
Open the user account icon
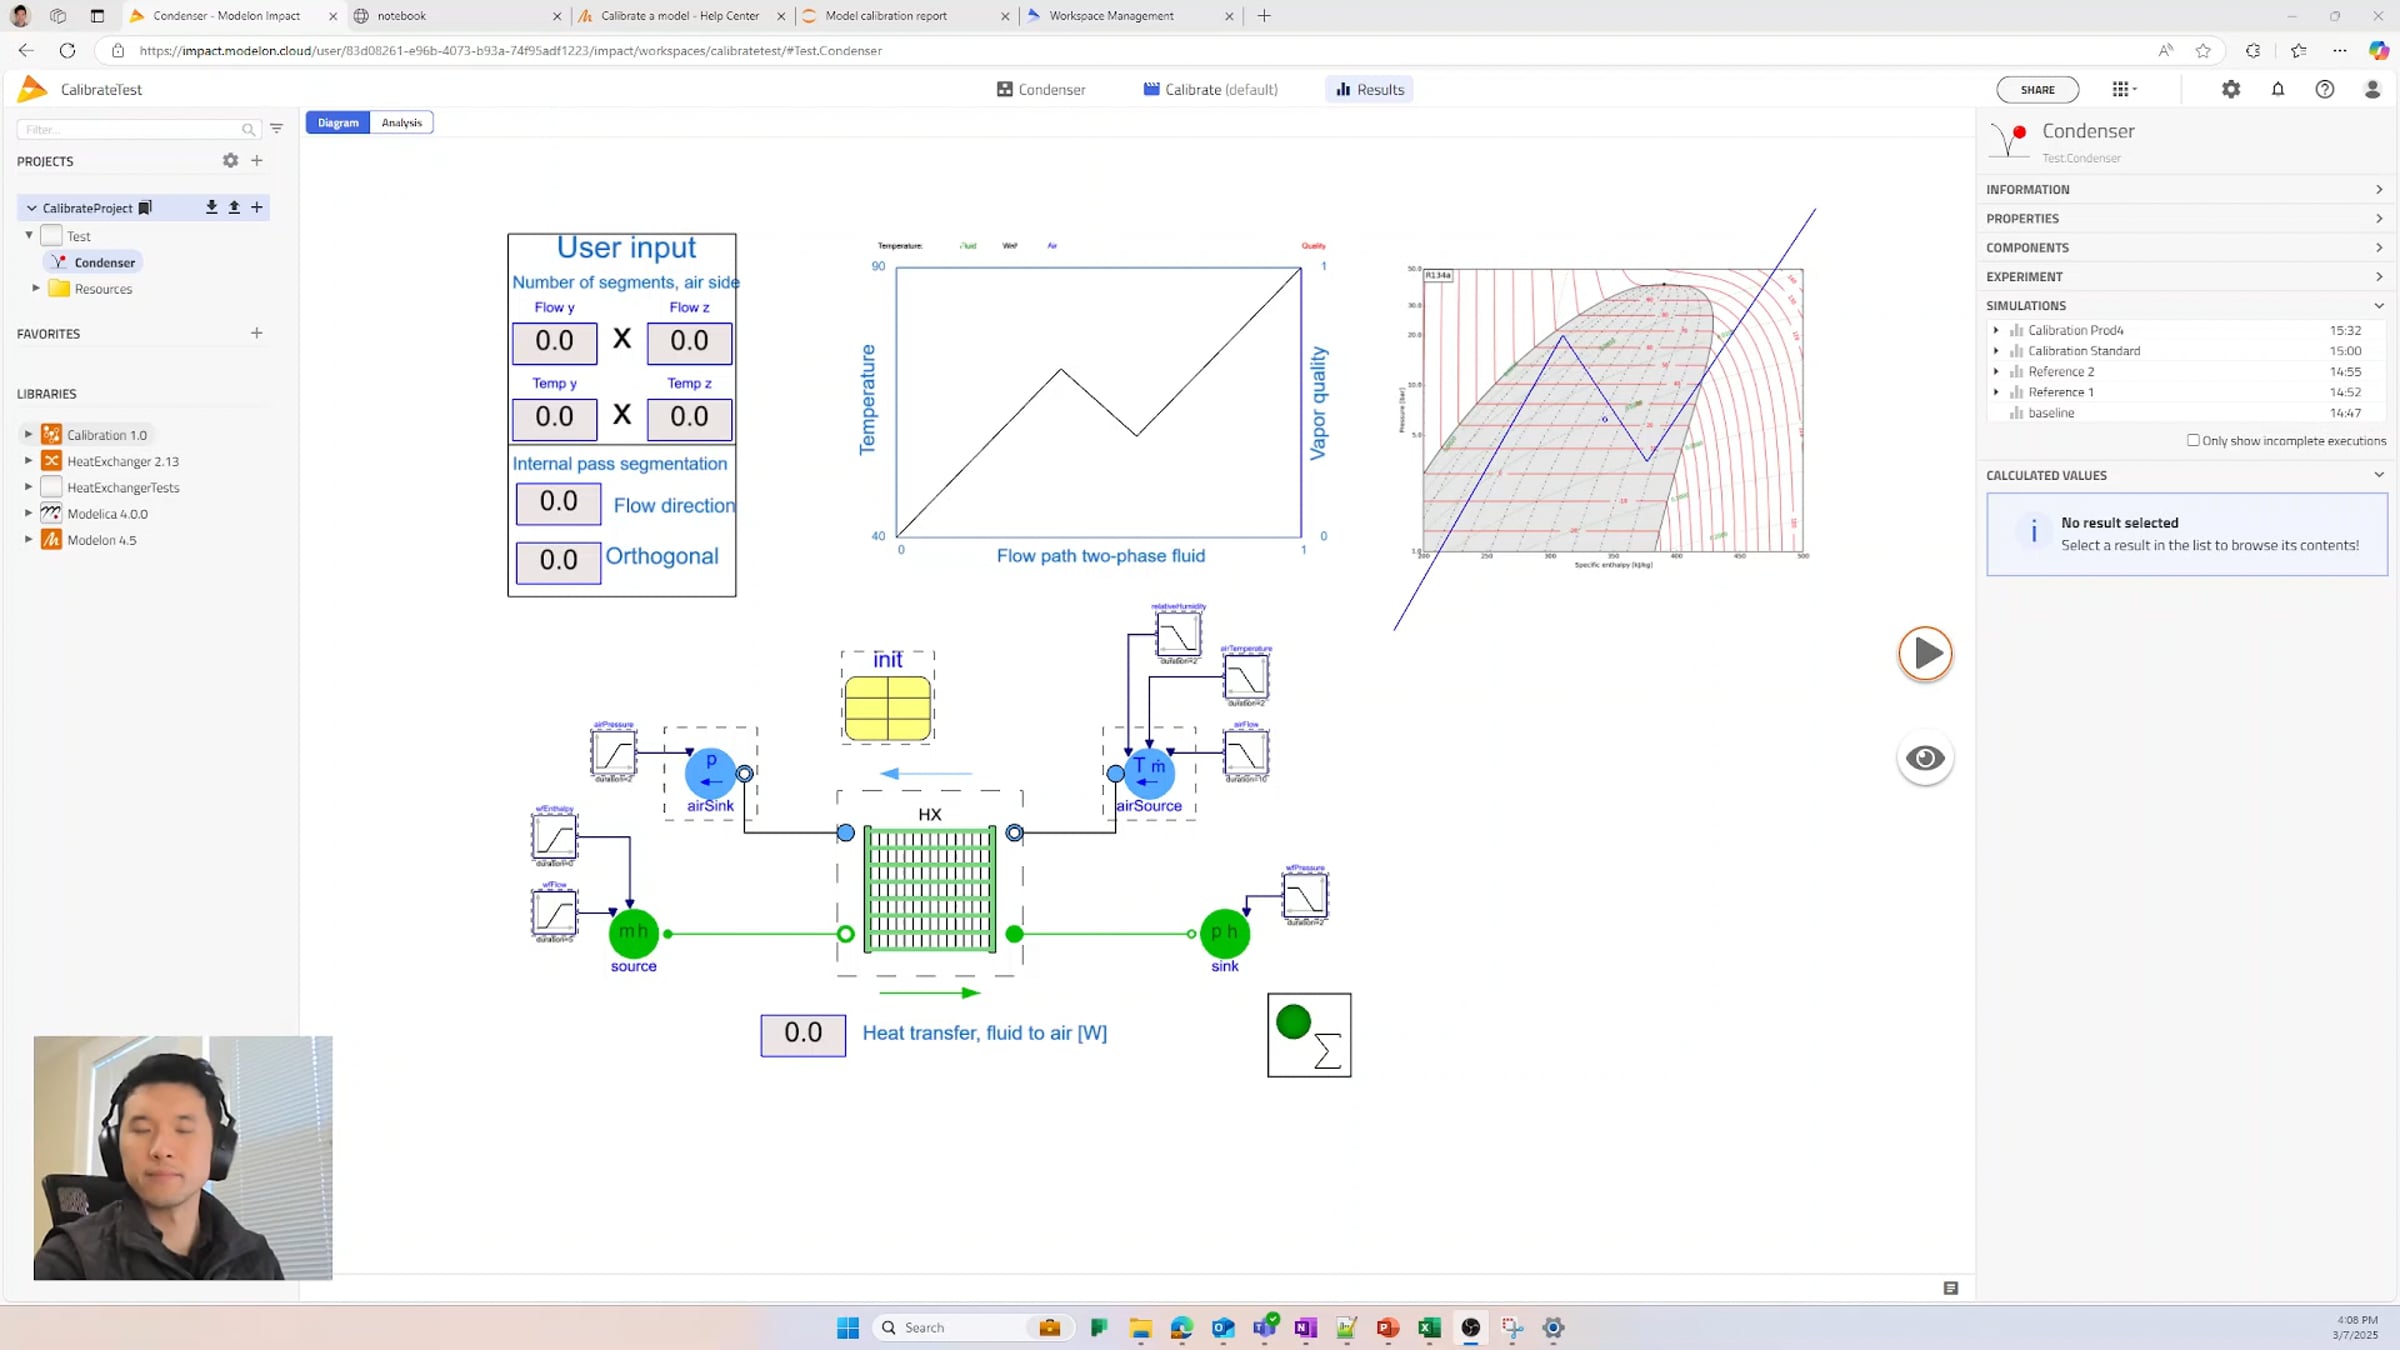point(2372,89)
